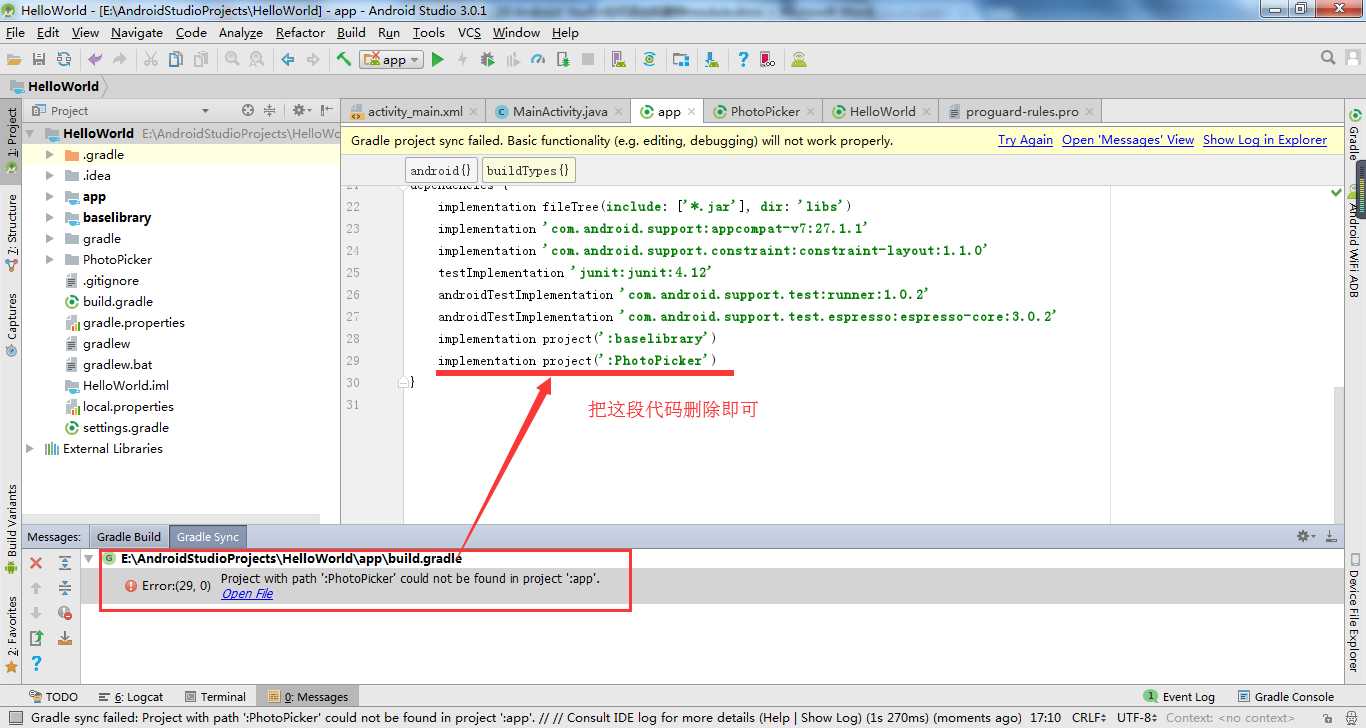
Task: Click the Copy toolbar icon
Action: coord(176,60)
